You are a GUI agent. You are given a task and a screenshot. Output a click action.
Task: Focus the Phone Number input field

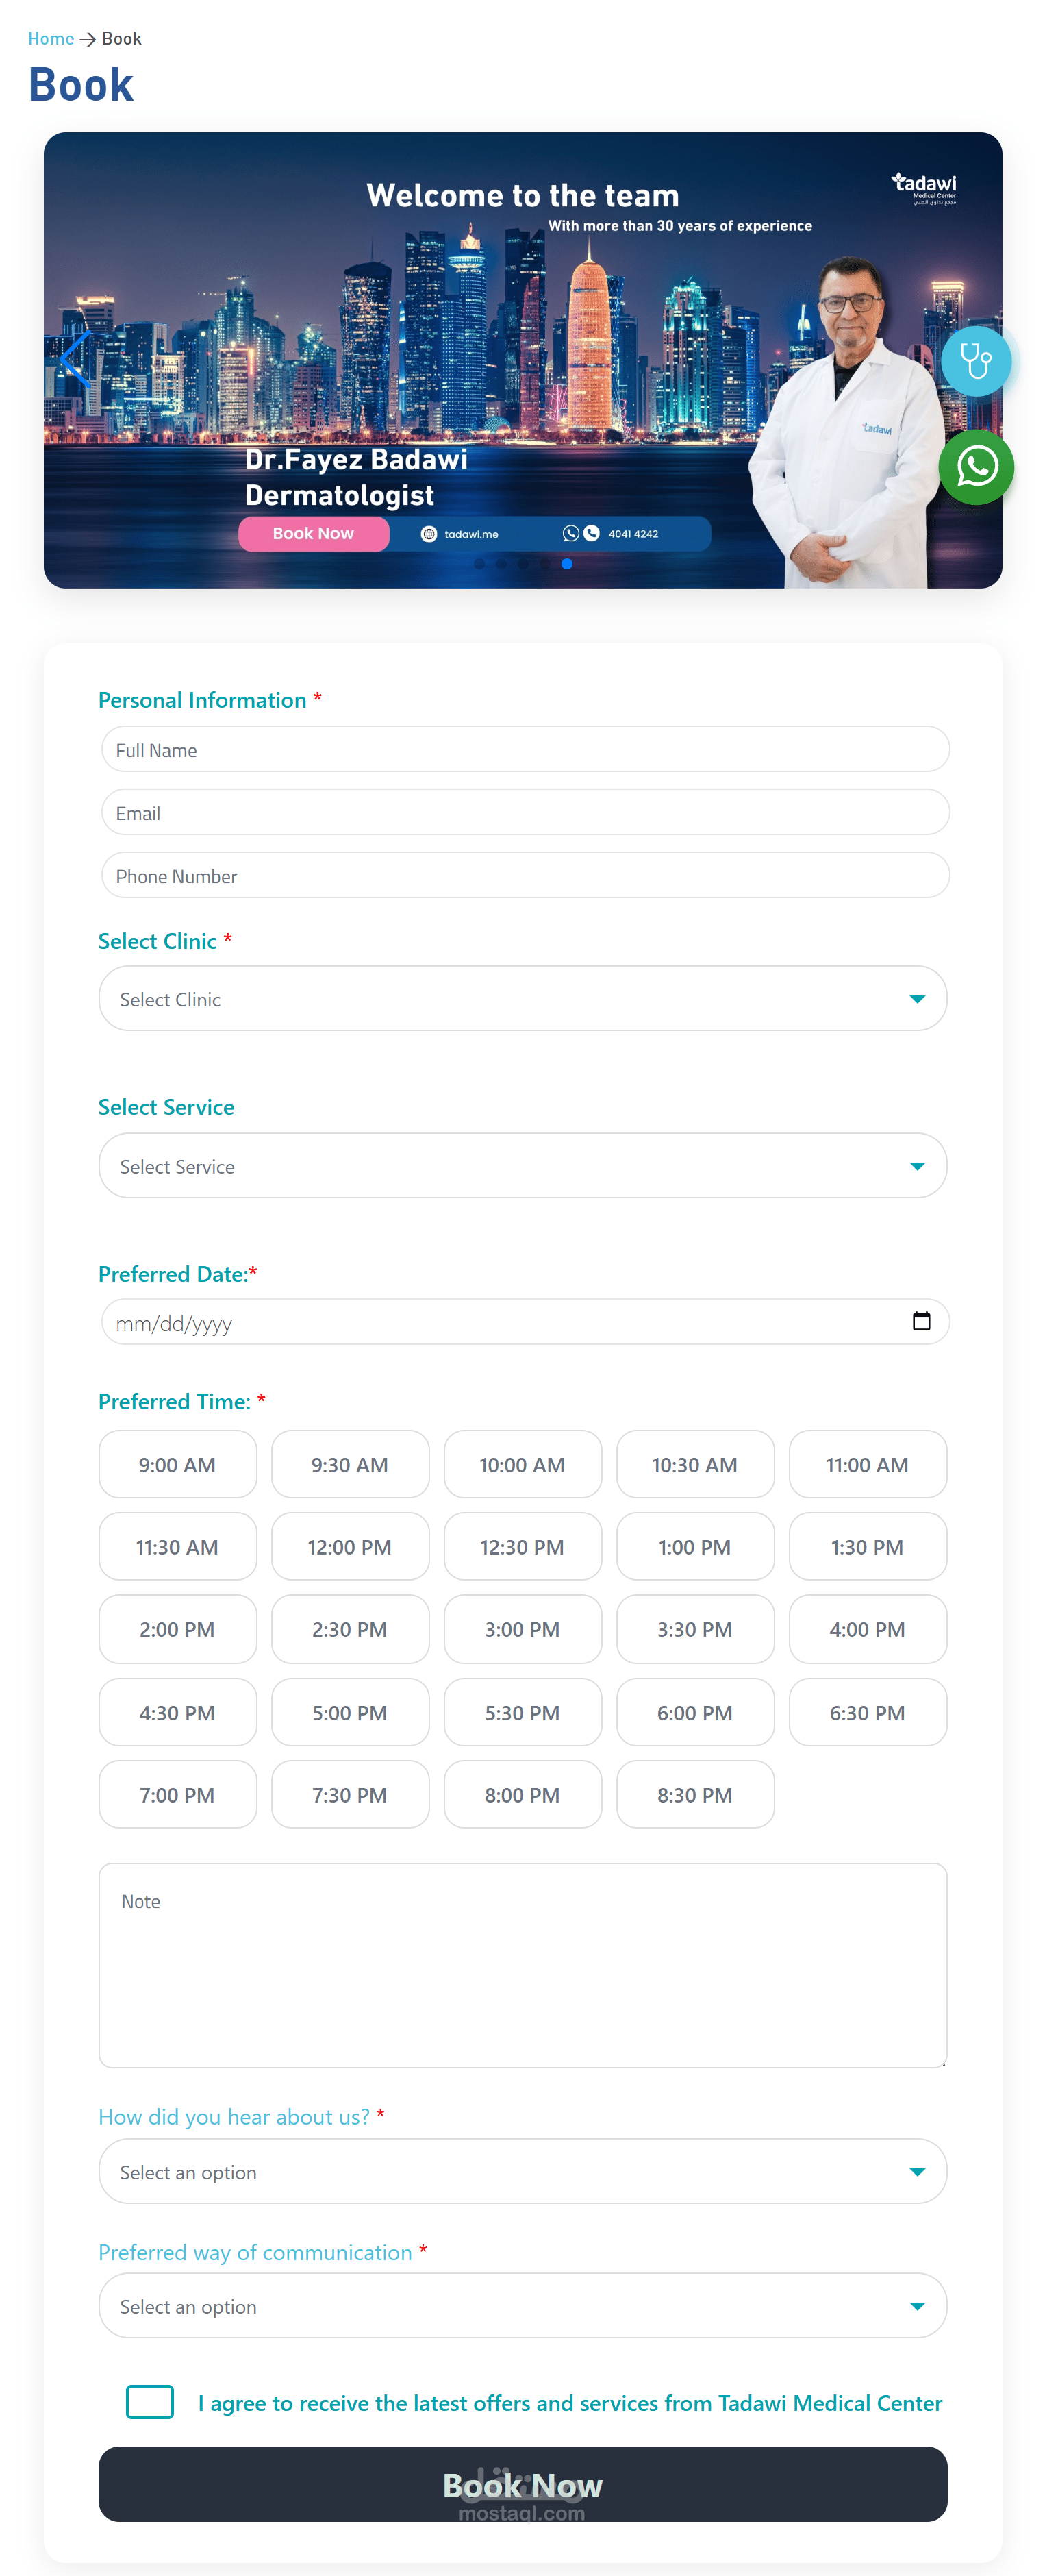(525, 875)
